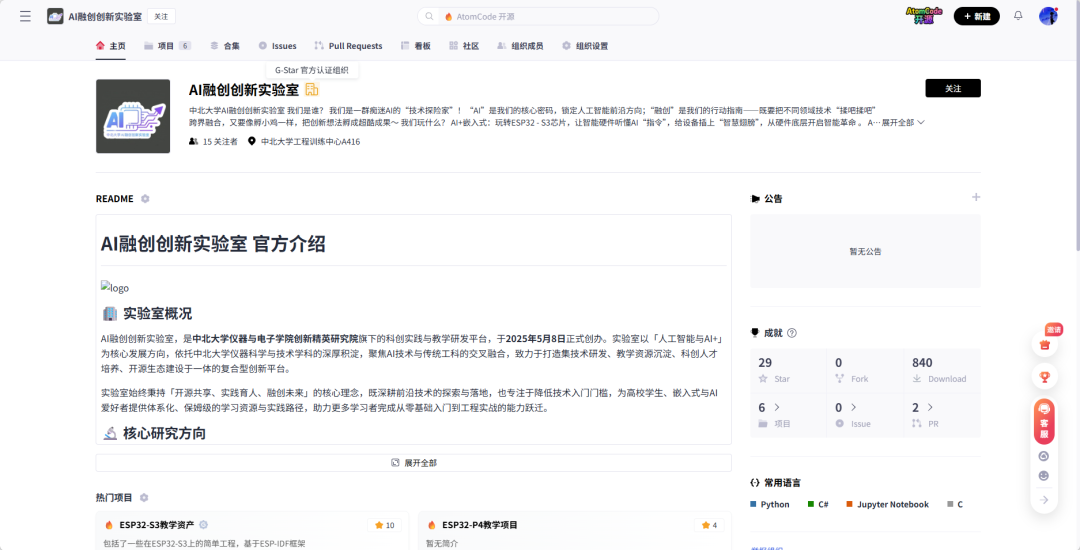
Task: Click the G-Star certified organization badge
Action: tap(312, 89)
